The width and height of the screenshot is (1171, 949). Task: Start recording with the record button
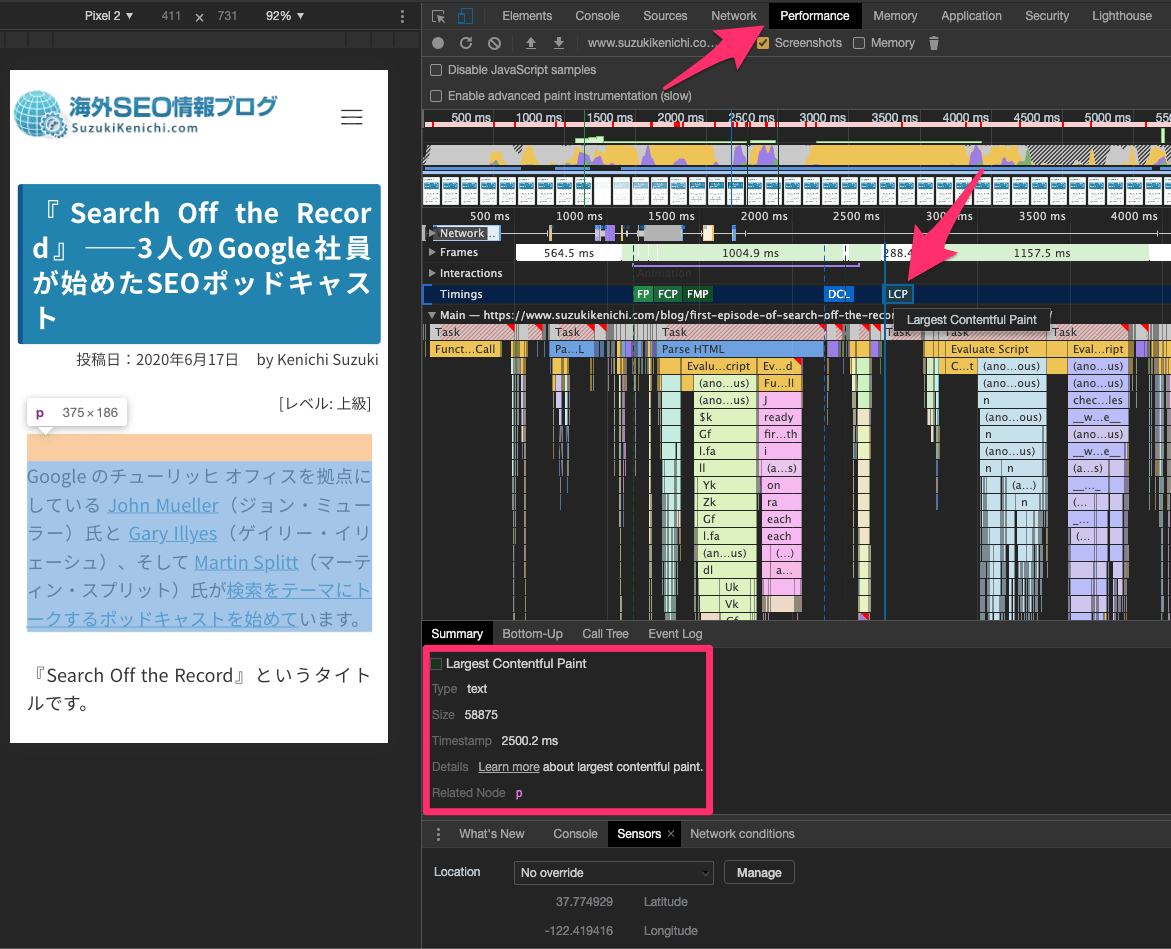(438, 43)
